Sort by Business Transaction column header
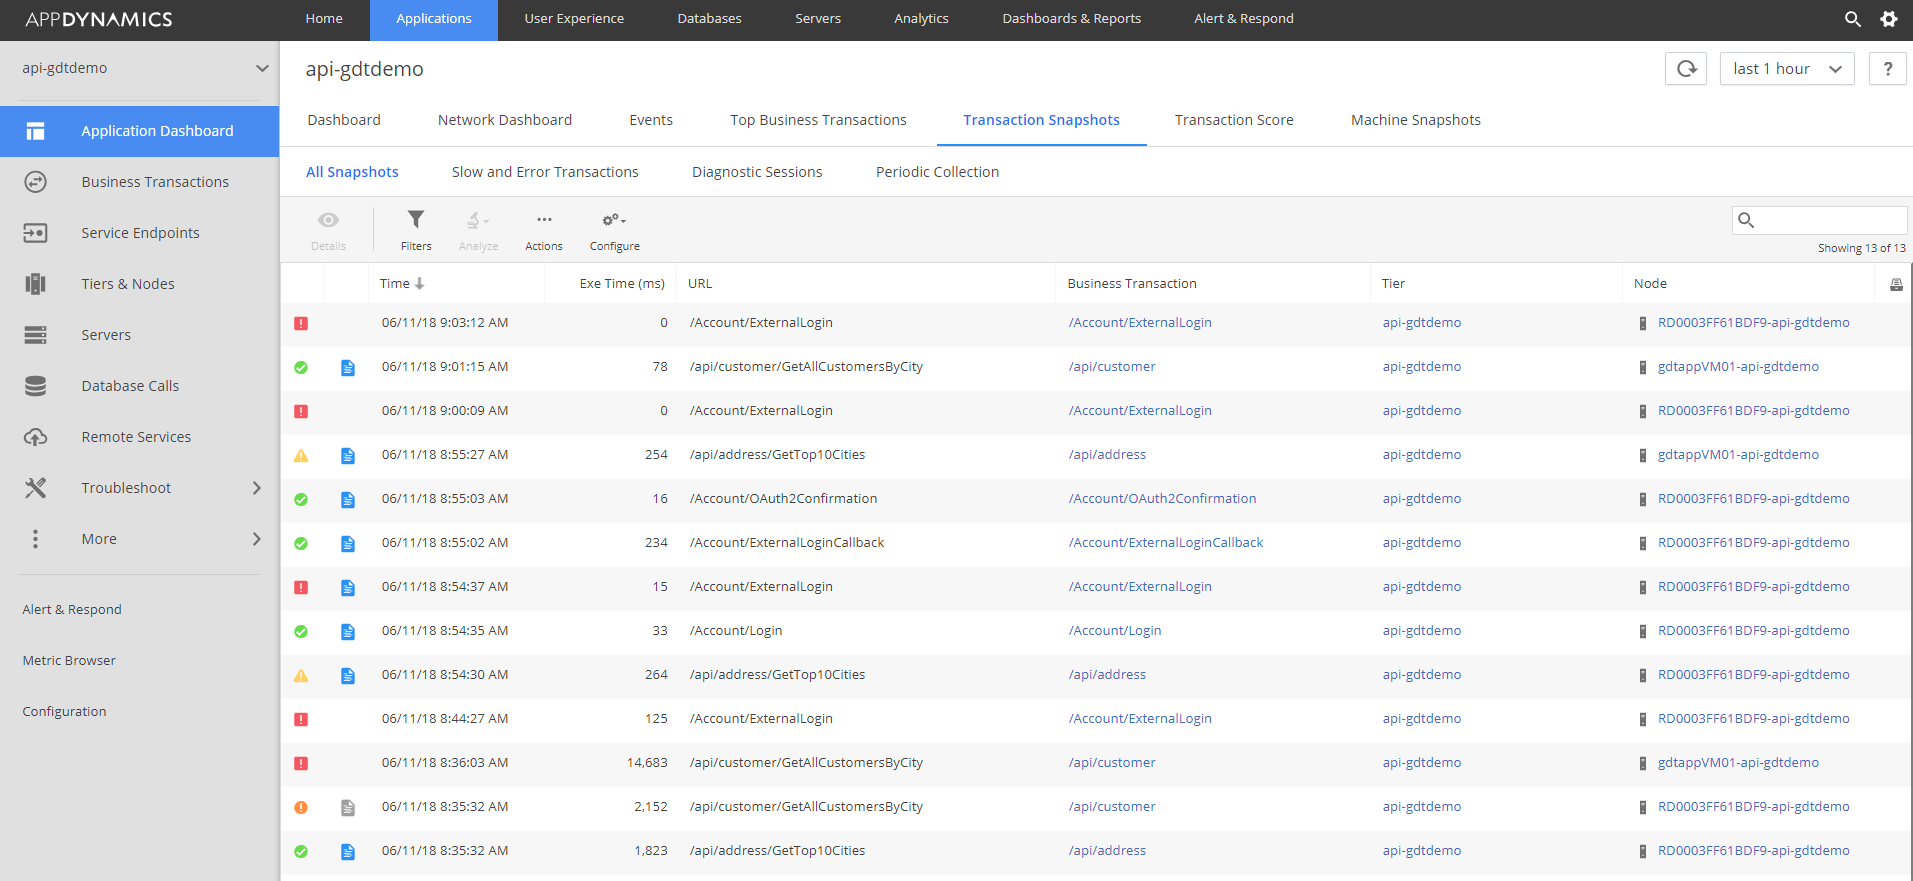 click(x=1132, y=284)
